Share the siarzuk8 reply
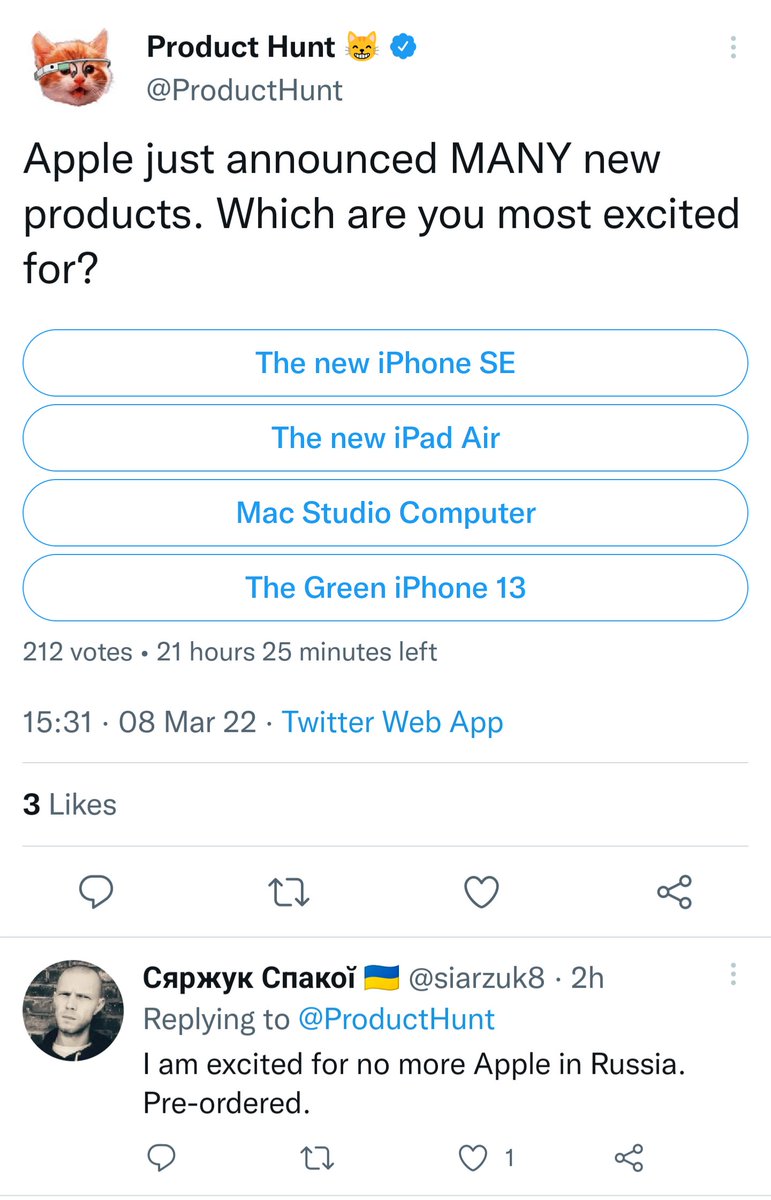This screenshot has width=771, height=1200. tap(628, 1158)
